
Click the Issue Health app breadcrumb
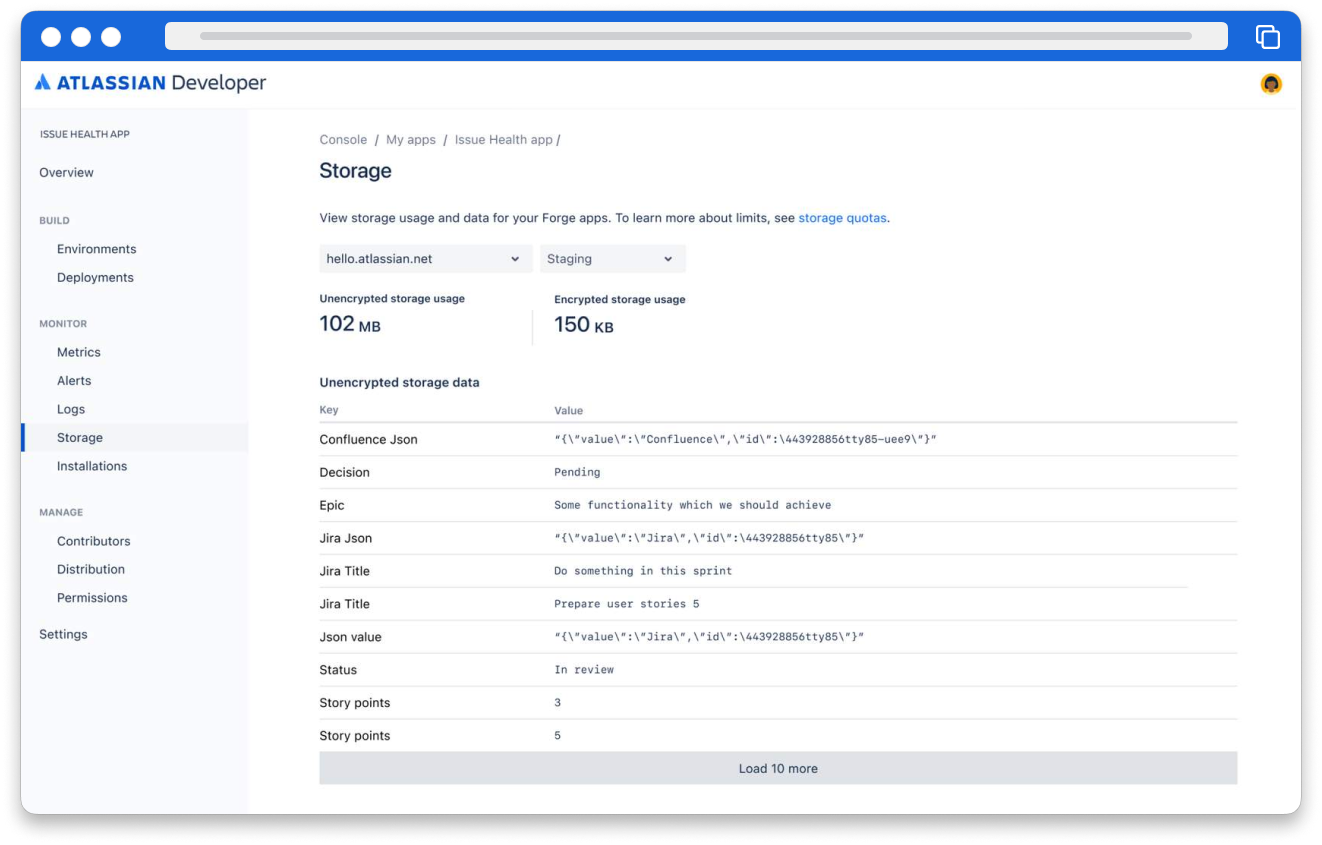504,140
